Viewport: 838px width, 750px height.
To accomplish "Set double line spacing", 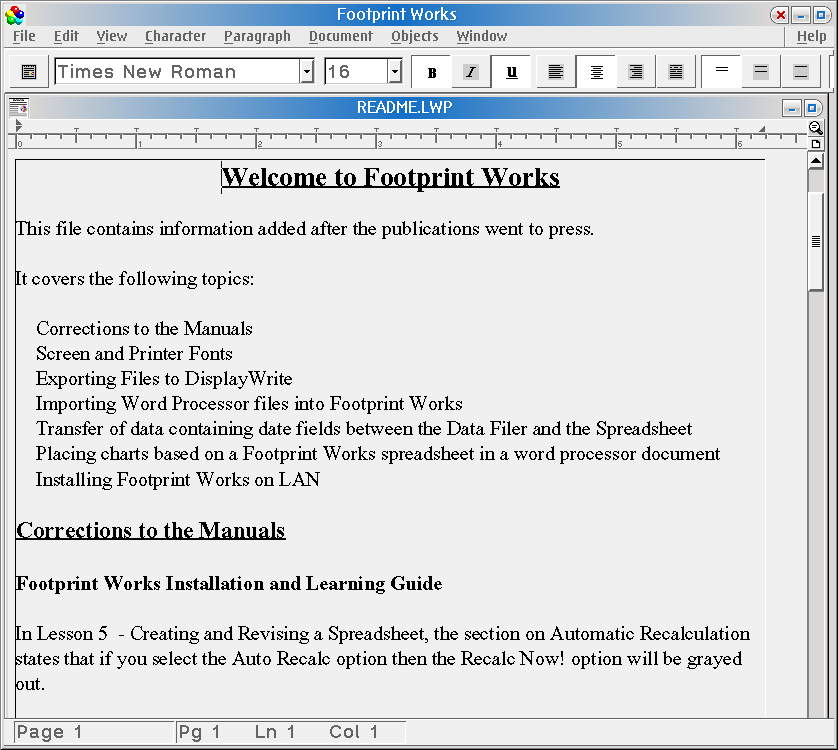I will coord(801,72).
